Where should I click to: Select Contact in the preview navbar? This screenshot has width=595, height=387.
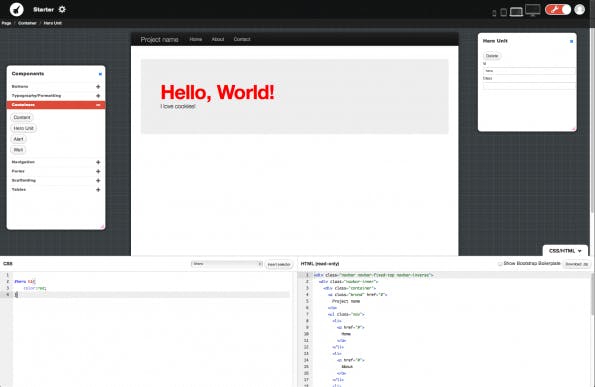(242, 39)
